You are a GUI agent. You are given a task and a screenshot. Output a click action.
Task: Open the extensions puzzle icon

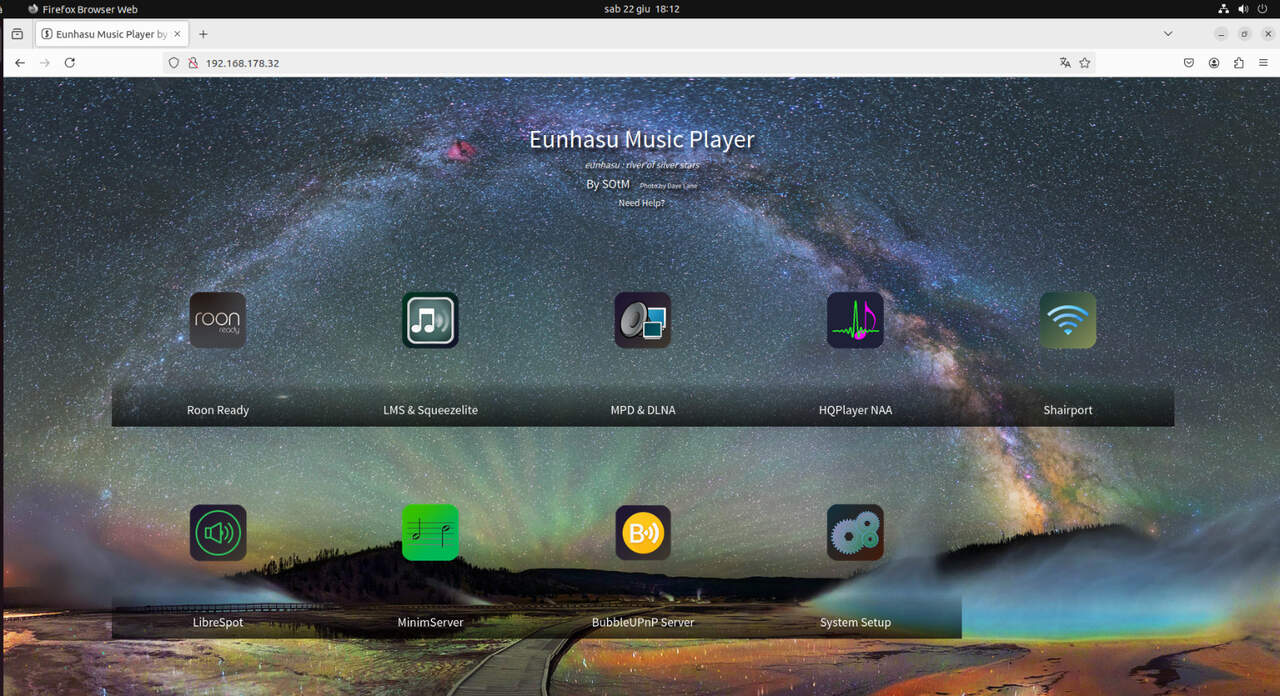1239,62
